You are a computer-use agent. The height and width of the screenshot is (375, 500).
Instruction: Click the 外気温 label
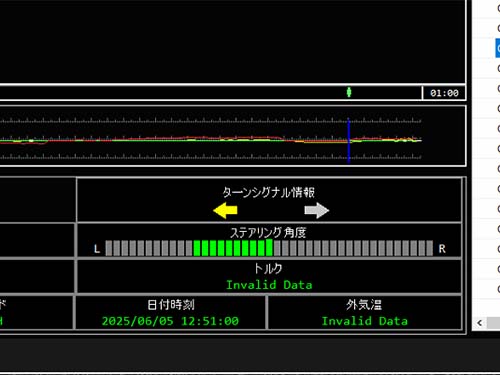364,305
